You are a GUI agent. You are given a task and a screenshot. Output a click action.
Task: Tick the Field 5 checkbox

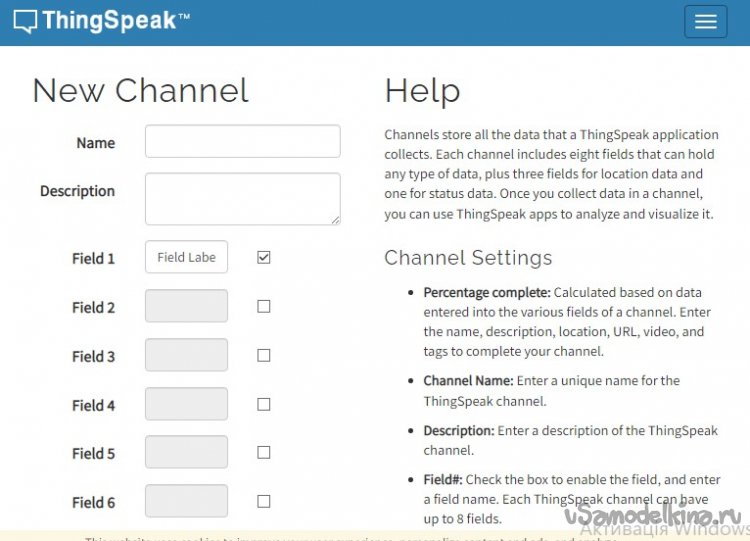tap(264, 452)
